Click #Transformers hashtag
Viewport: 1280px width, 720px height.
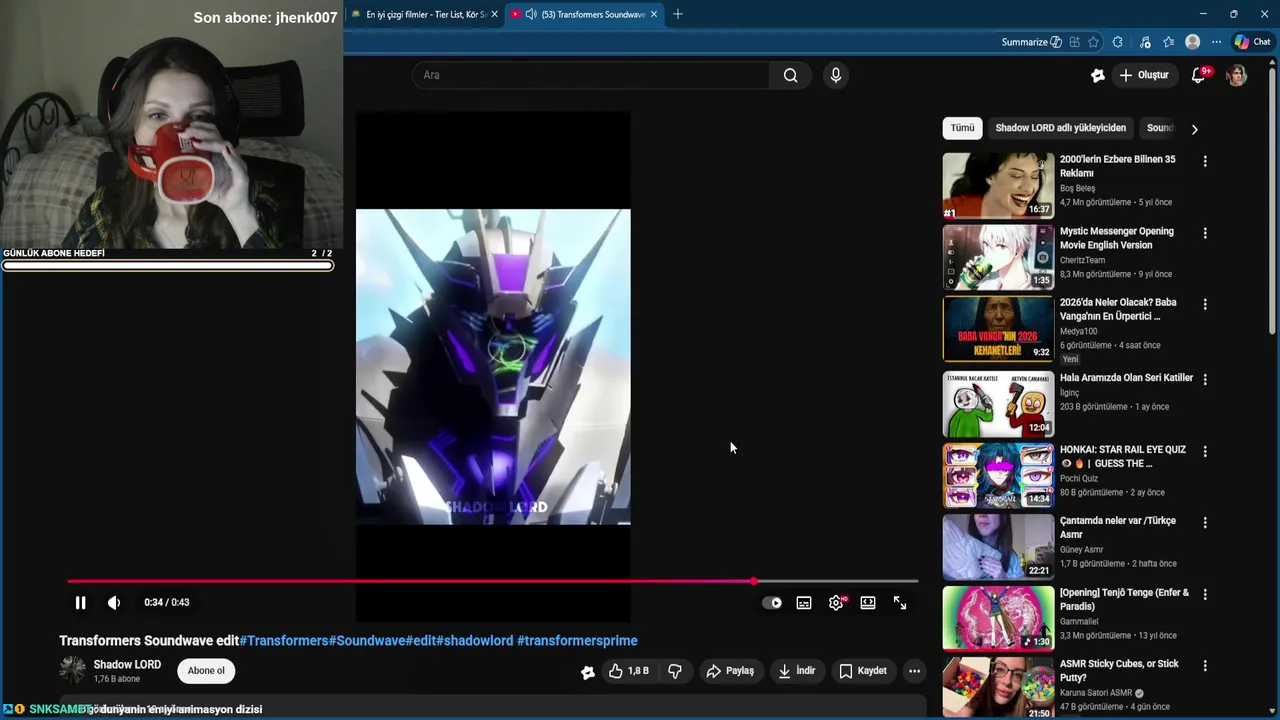coord(283,641)
